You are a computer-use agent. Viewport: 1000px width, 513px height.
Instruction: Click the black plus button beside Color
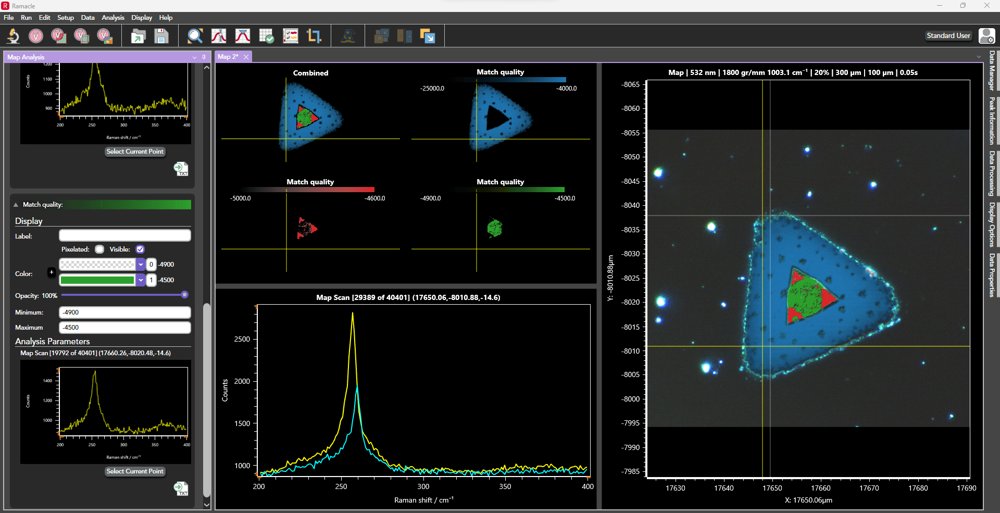pyautogui.click(x=52, y=272)
